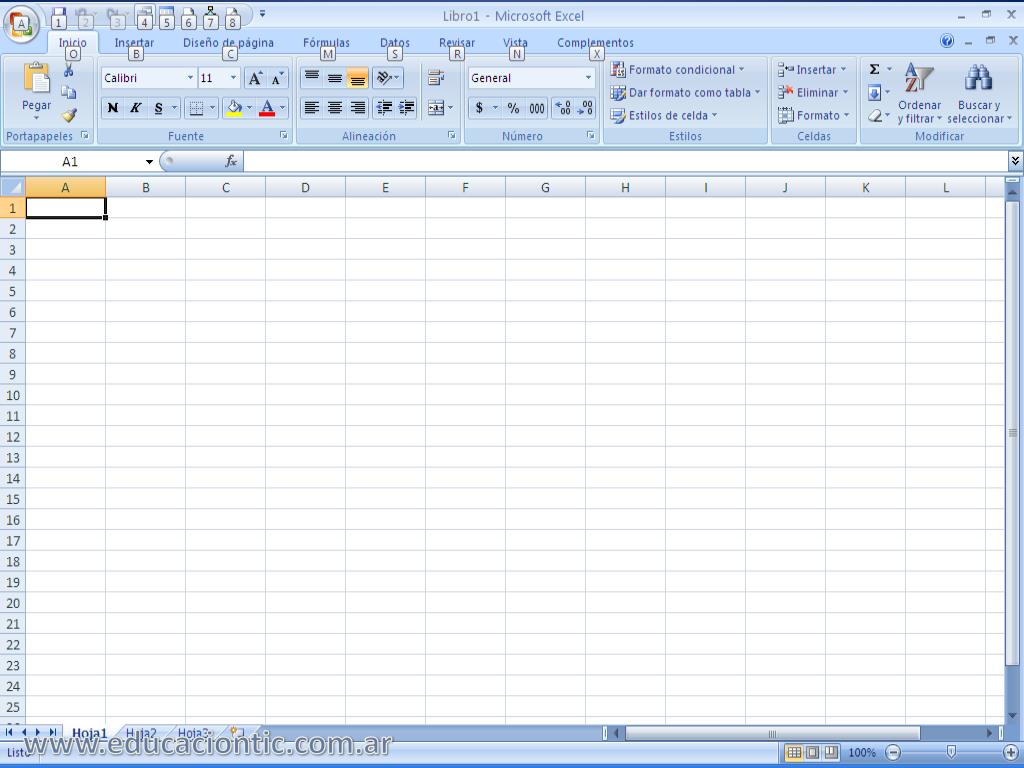Expand Formato condicional menu
The width and height of the screenshot is (1024, 768).
tap(677, 70)
